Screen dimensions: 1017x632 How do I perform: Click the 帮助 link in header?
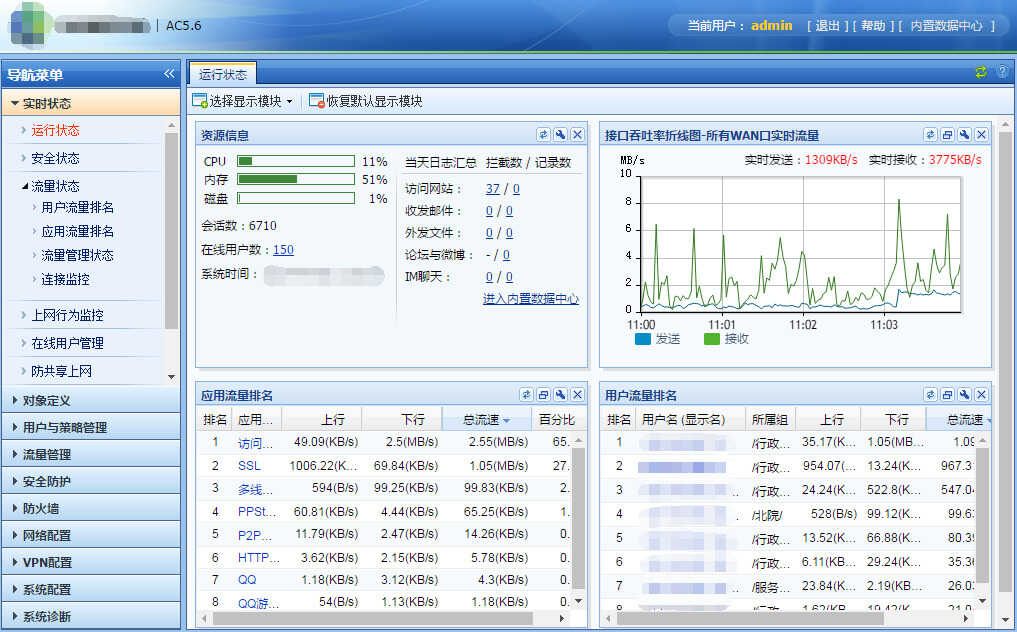click(x=873, y=26)
